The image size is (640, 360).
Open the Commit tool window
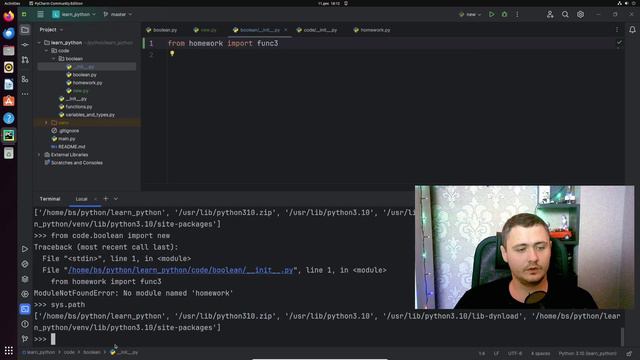pyautogui.click(x=25, y=44)
